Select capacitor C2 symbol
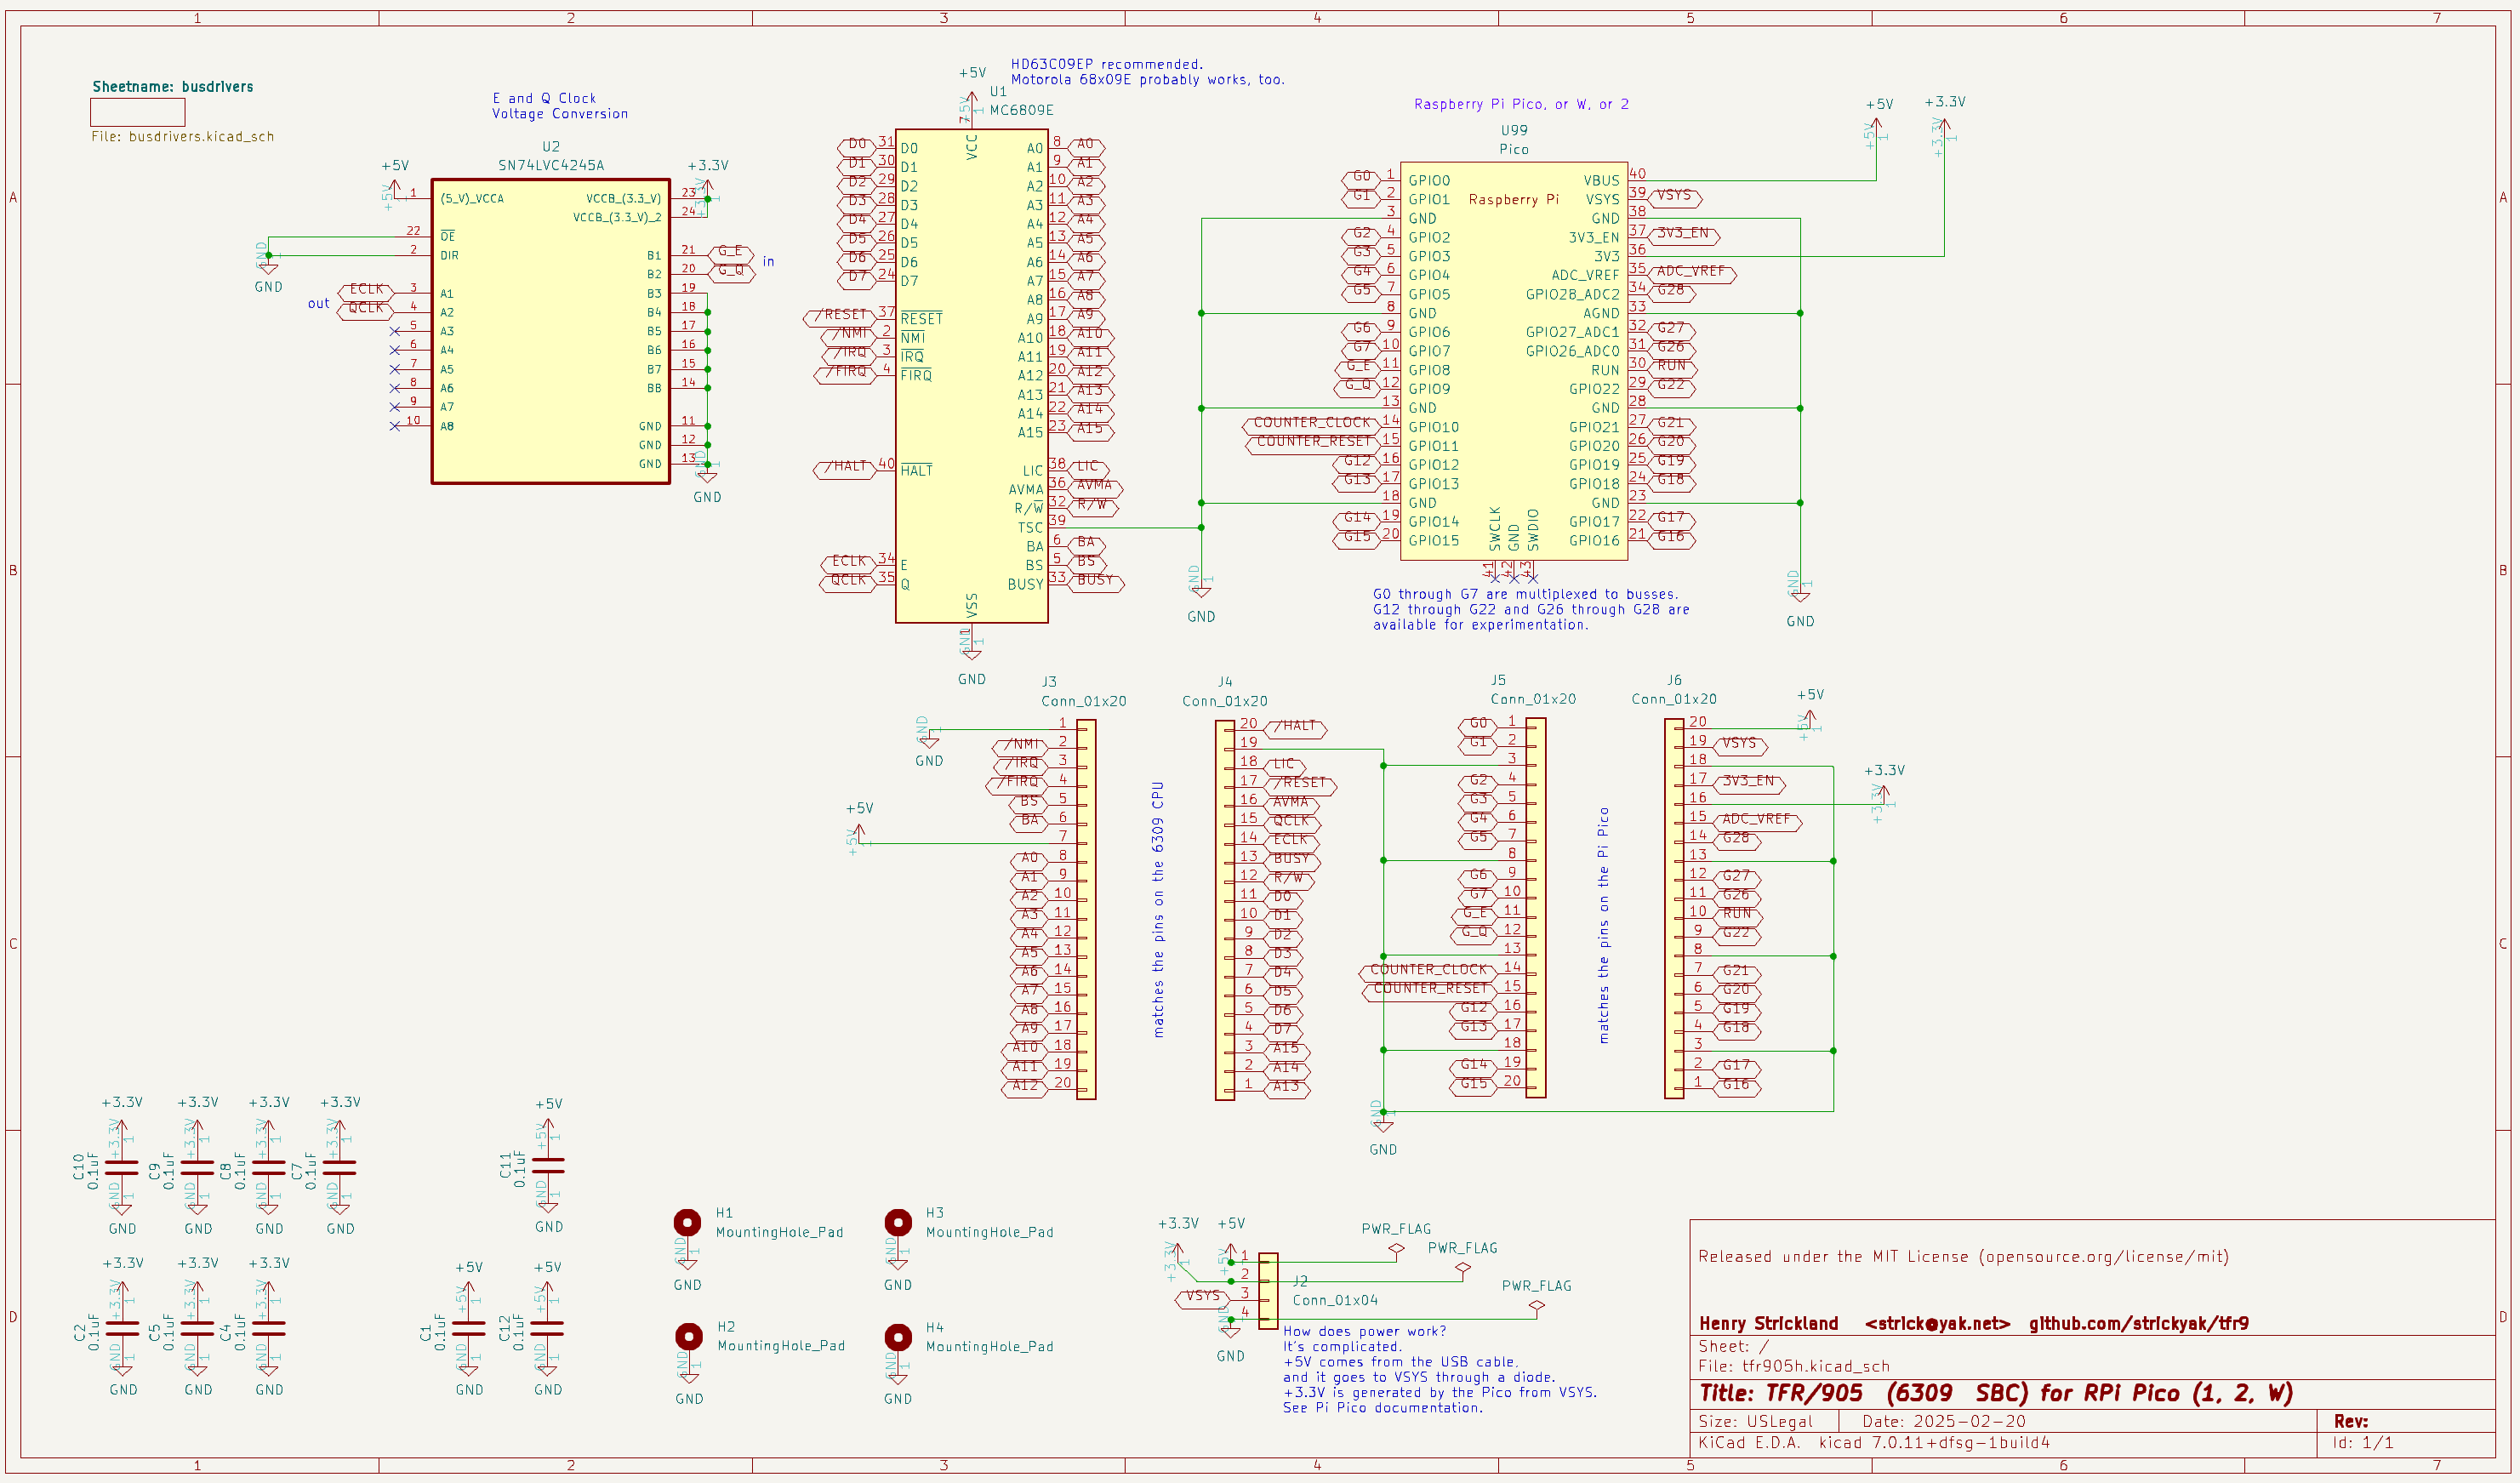Viewport: 2520px width, 1483px height. [122, 1328]
